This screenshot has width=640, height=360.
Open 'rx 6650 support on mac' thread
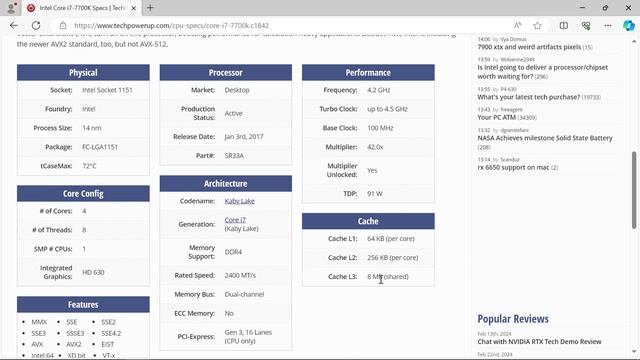513,167
